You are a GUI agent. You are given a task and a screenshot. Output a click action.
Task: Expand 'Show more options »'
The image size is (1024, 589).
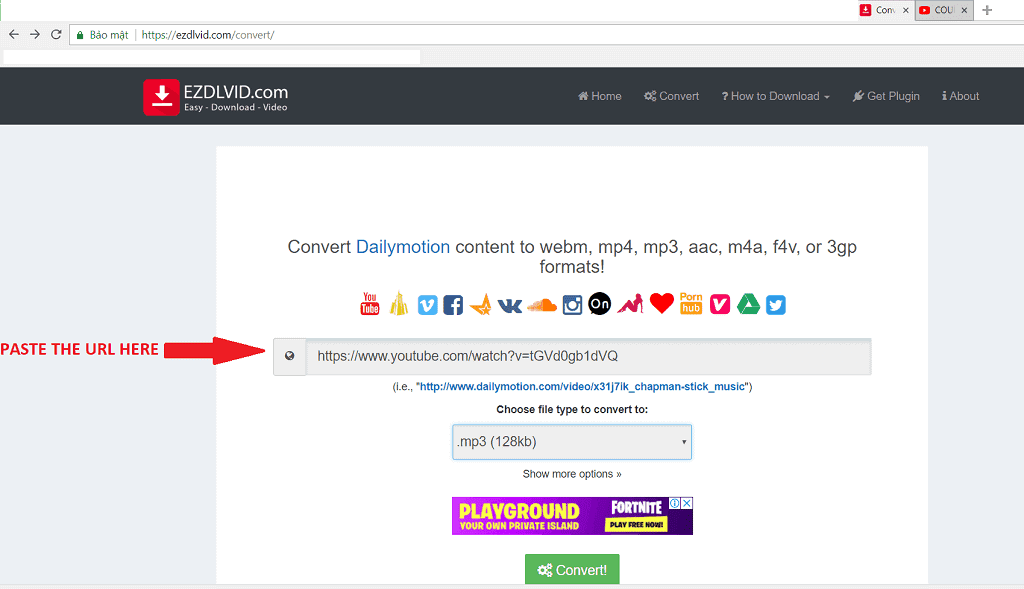pyautogui.click(x=572, y=474)
